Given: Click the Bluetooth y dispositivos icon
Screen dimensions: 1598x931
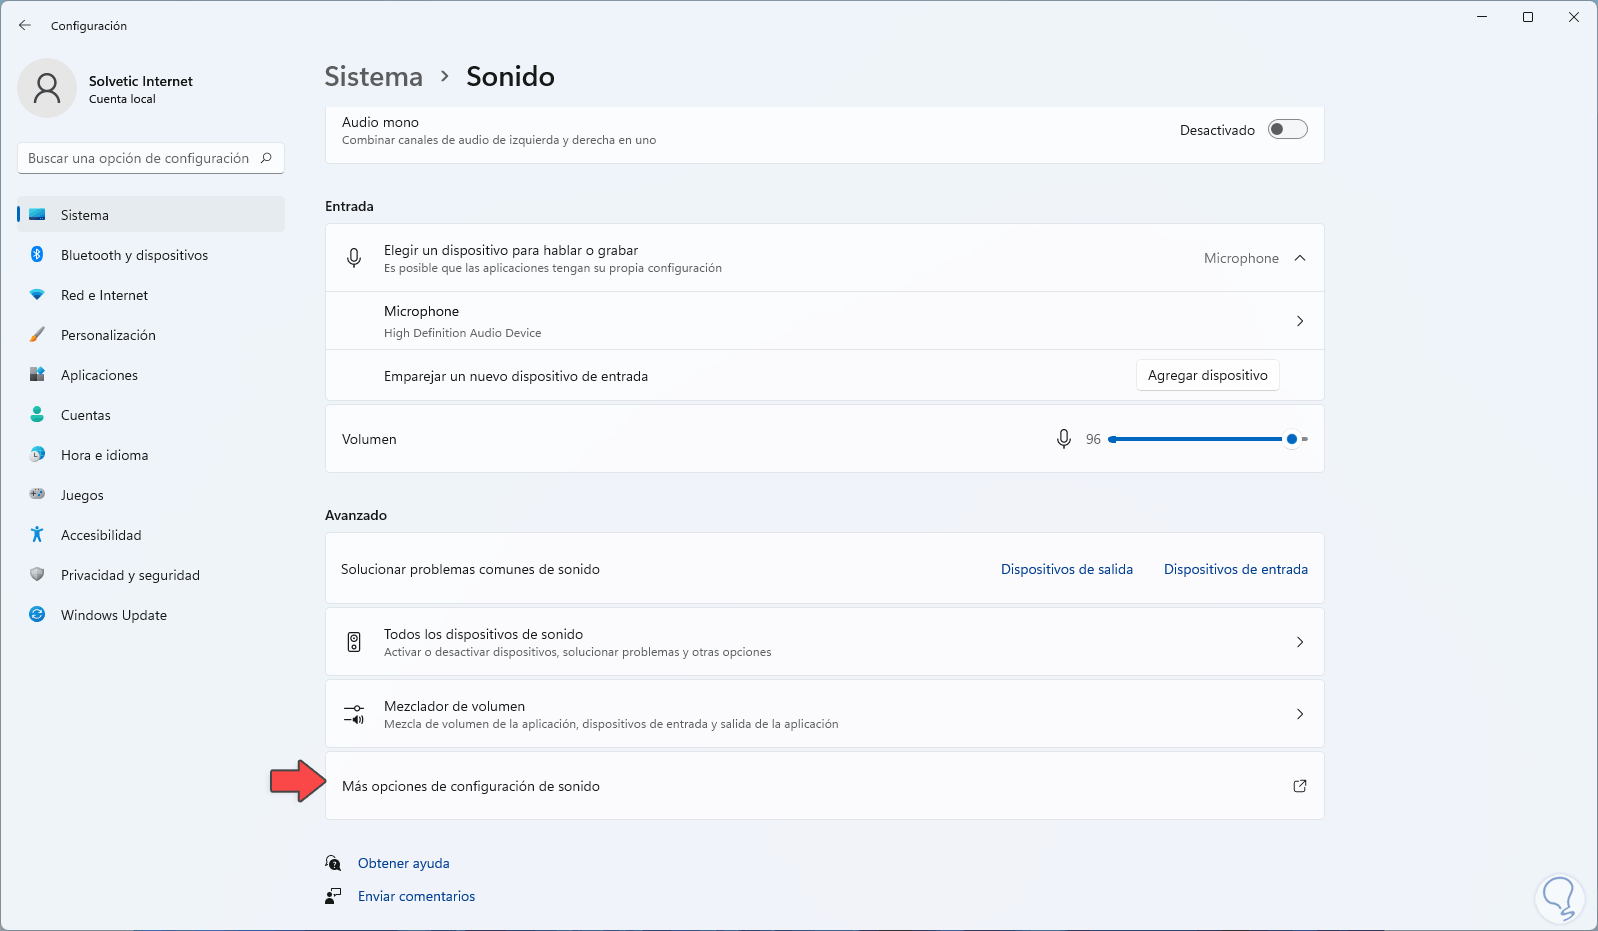Looking at the screenshot, I should click(37, 255).
